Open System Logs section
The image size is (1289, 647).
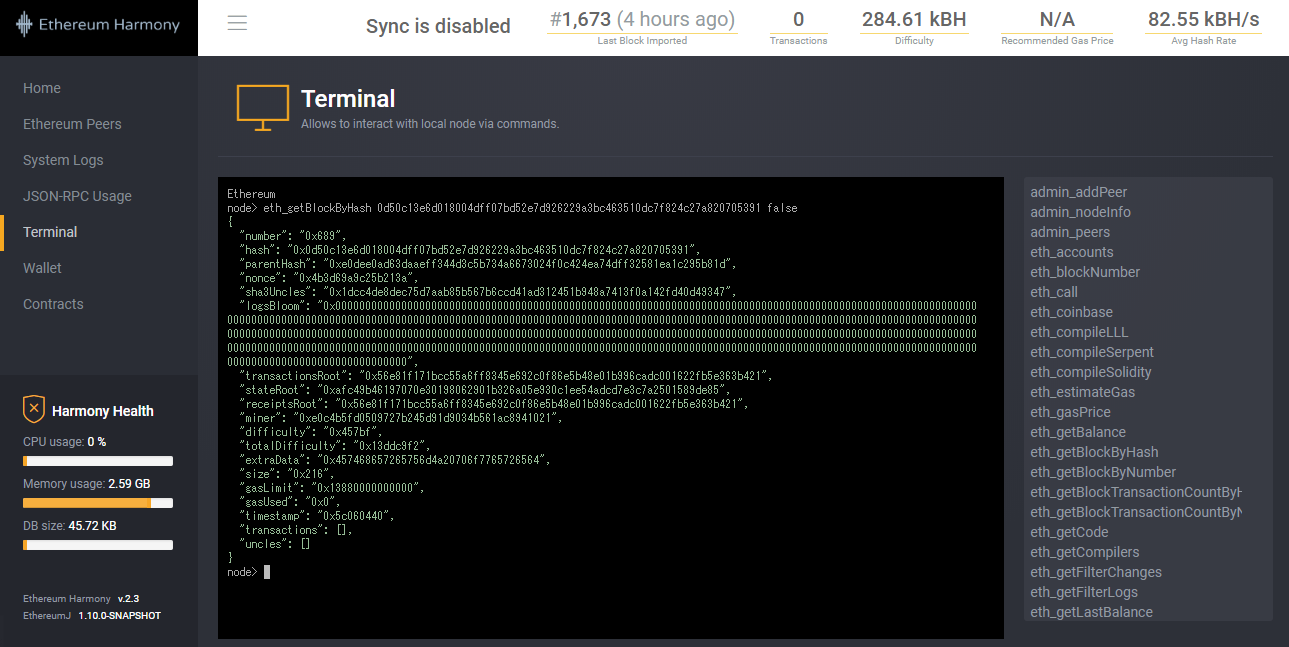click(63, 160)
